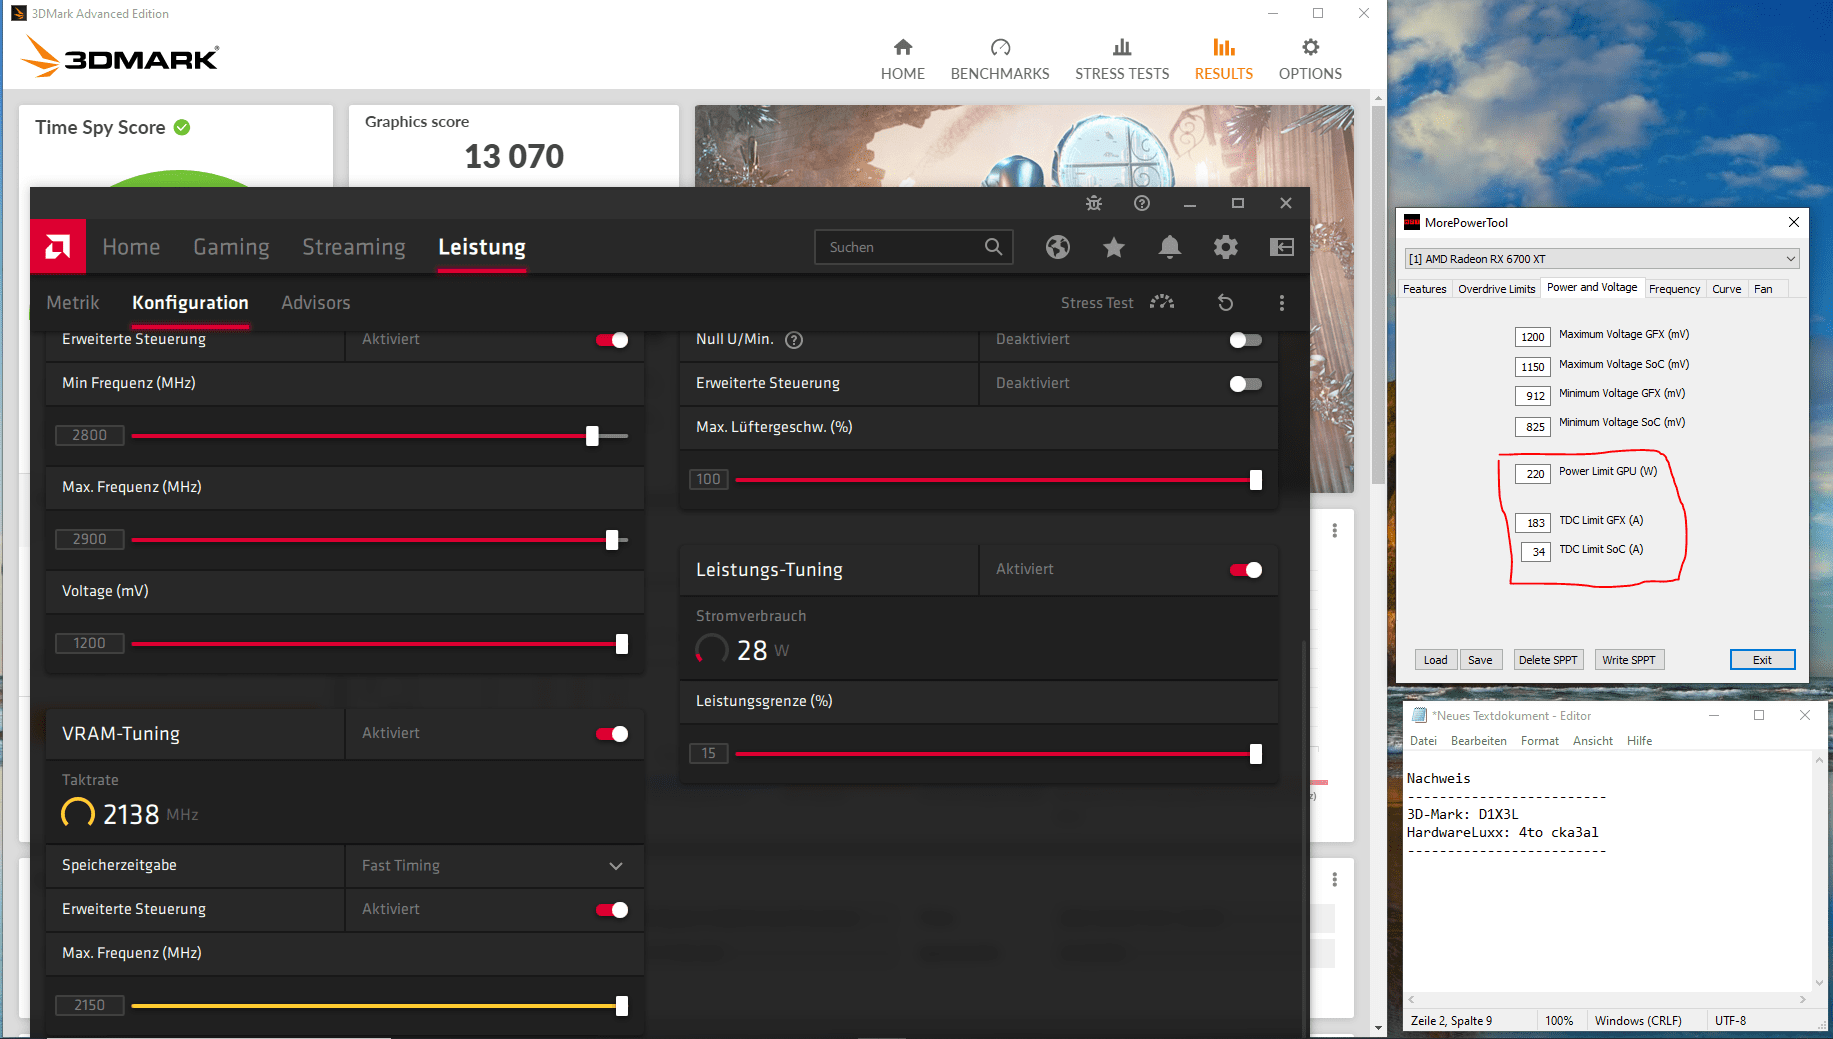Click Max. Lüftergeschw. slider handle

click(x=1256, y=480)
